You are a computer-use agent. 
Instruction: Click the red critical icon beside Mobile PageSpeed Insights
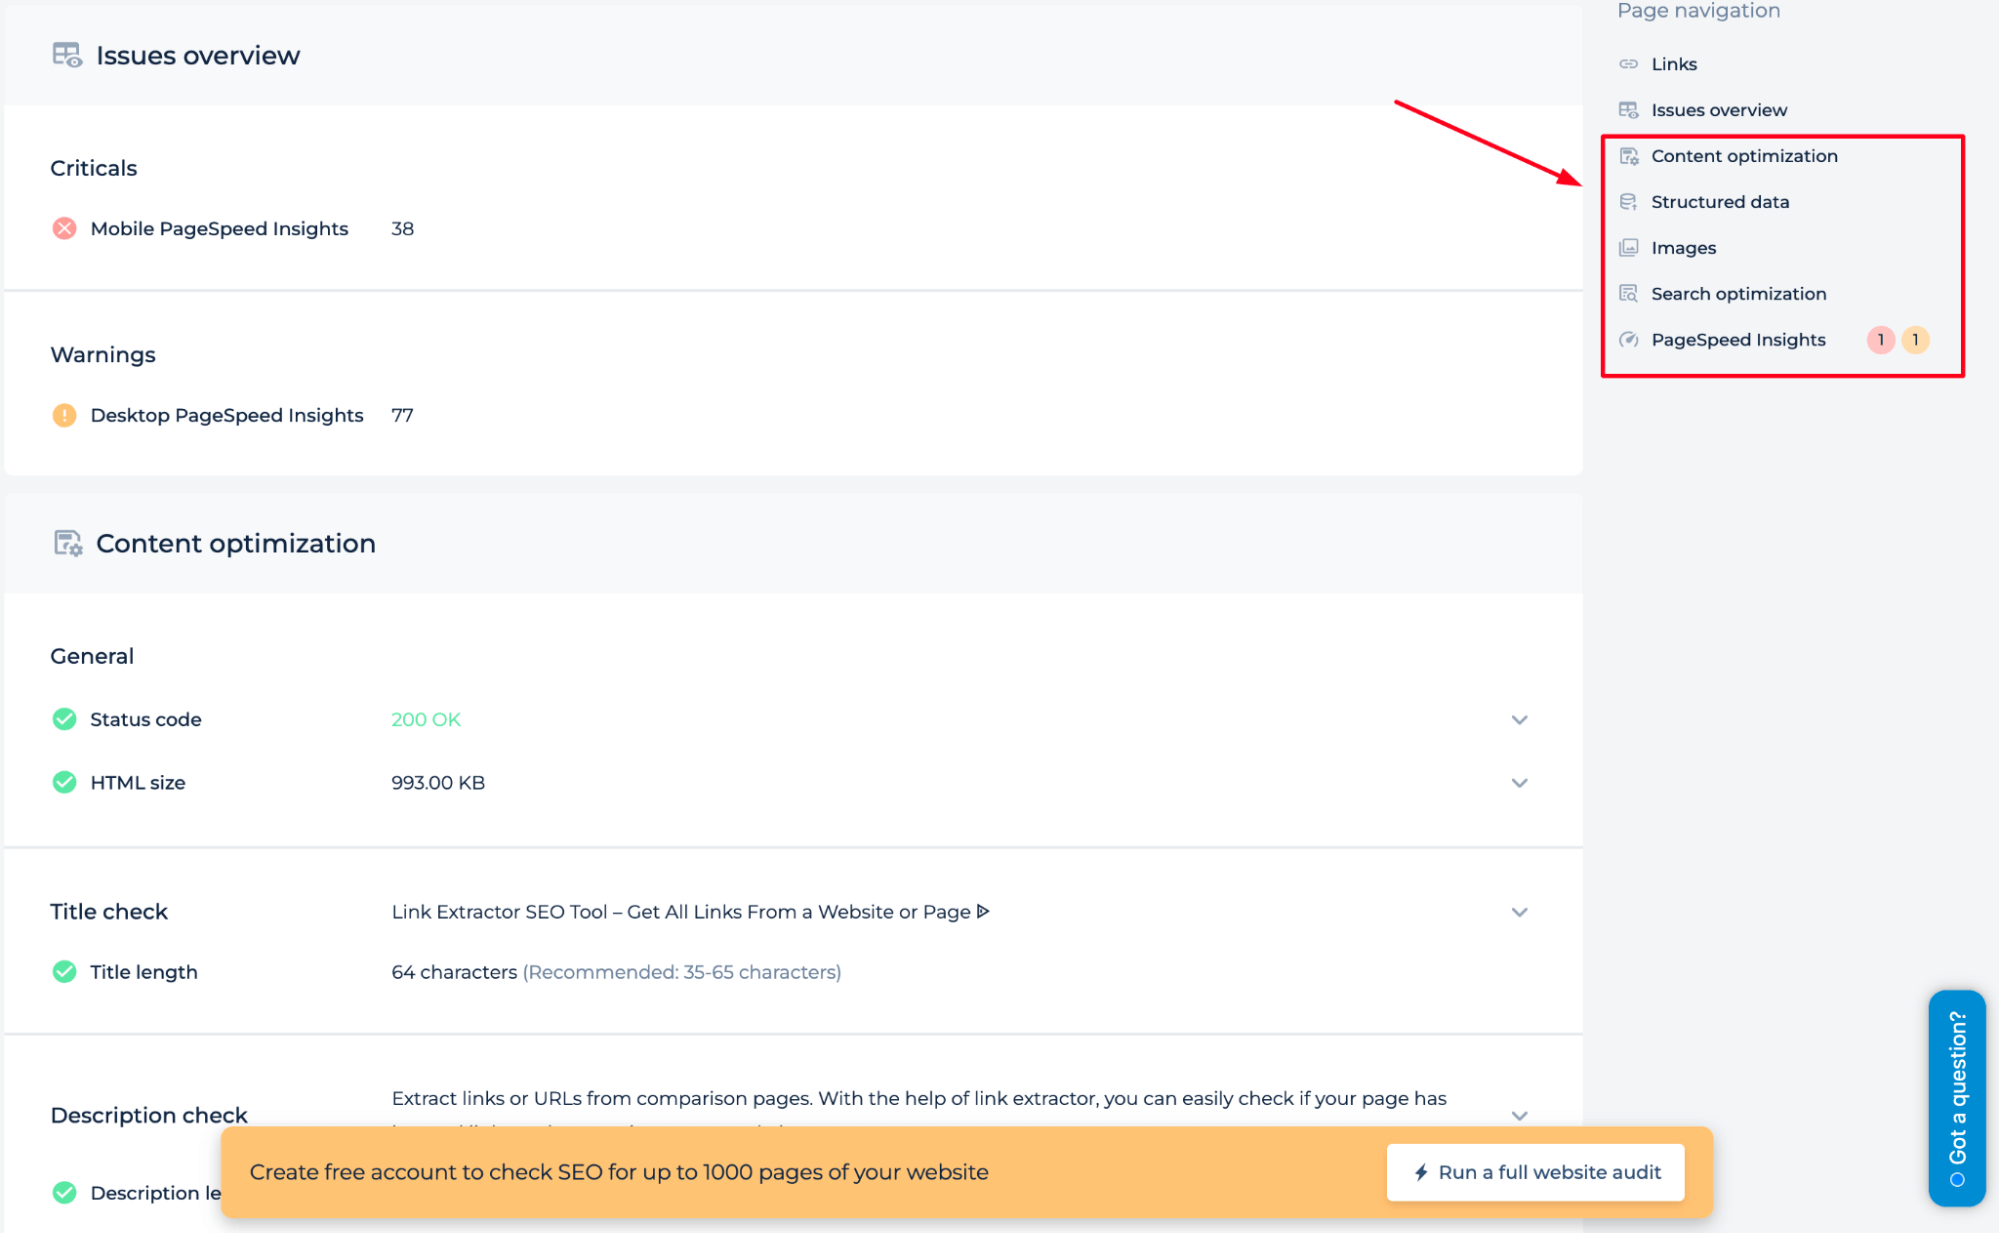click(x=64, y=228)
